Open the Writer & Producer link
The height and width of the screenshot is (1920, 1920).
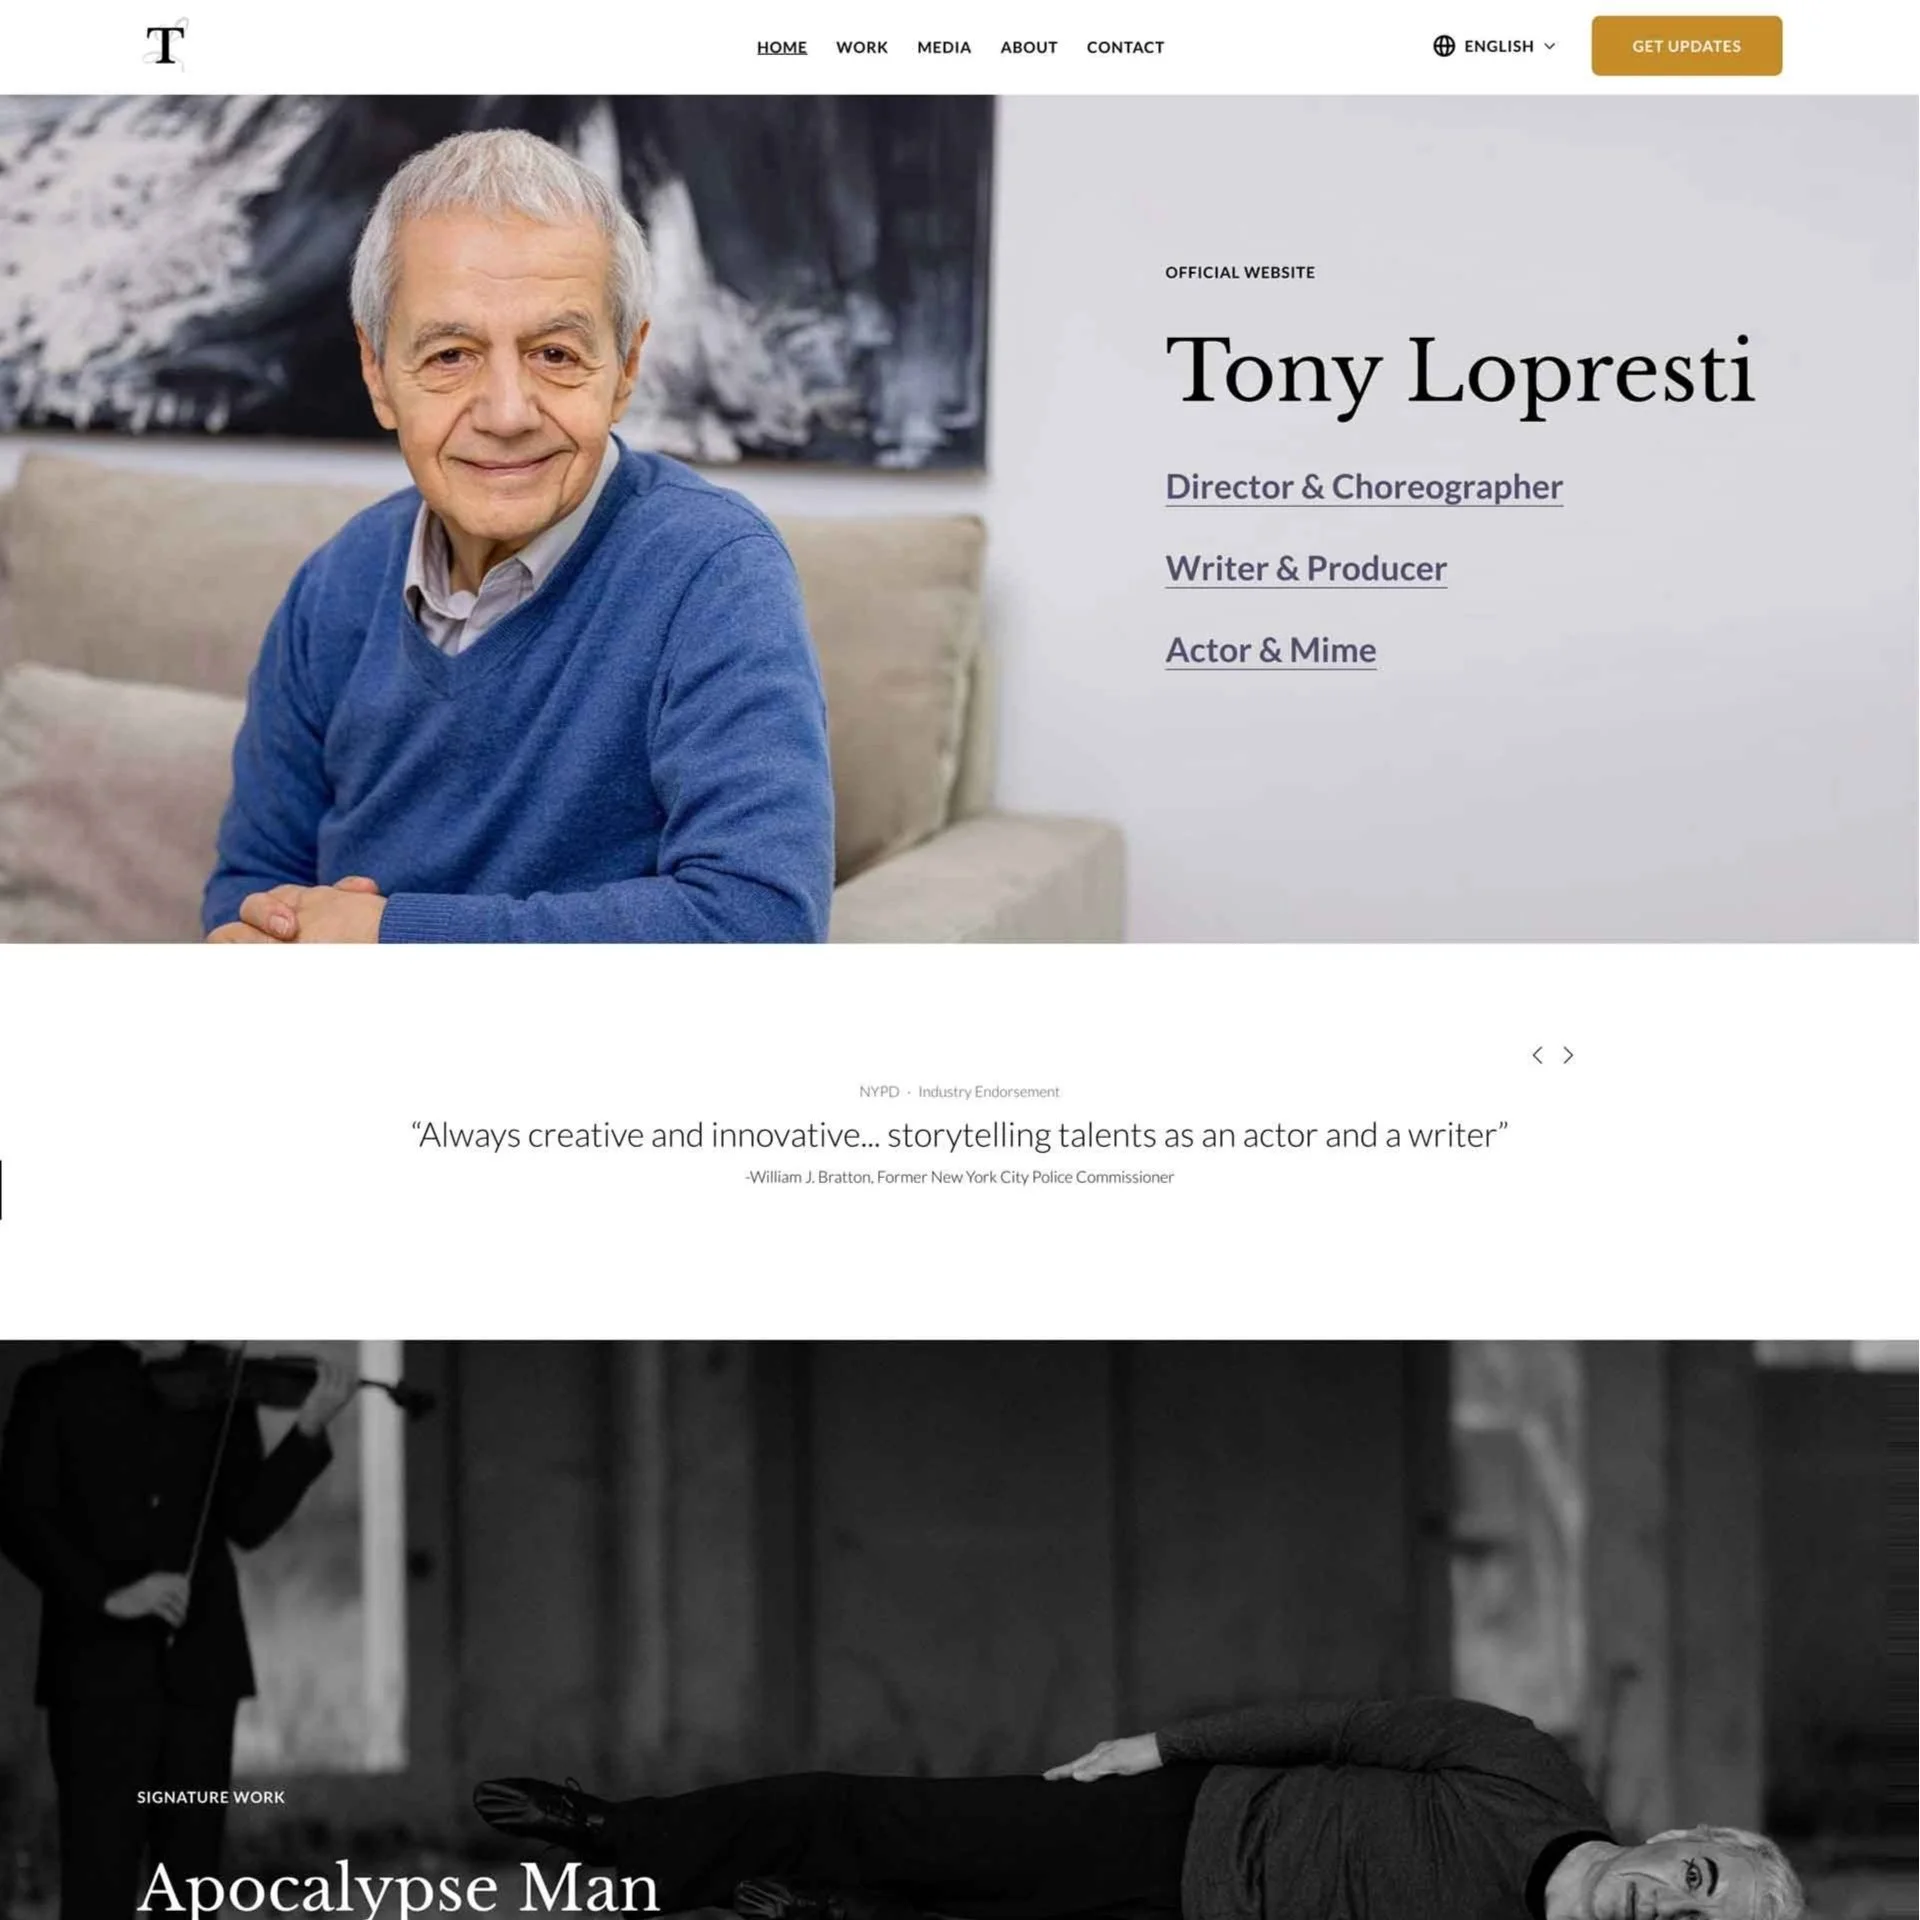coord(1306,569)
